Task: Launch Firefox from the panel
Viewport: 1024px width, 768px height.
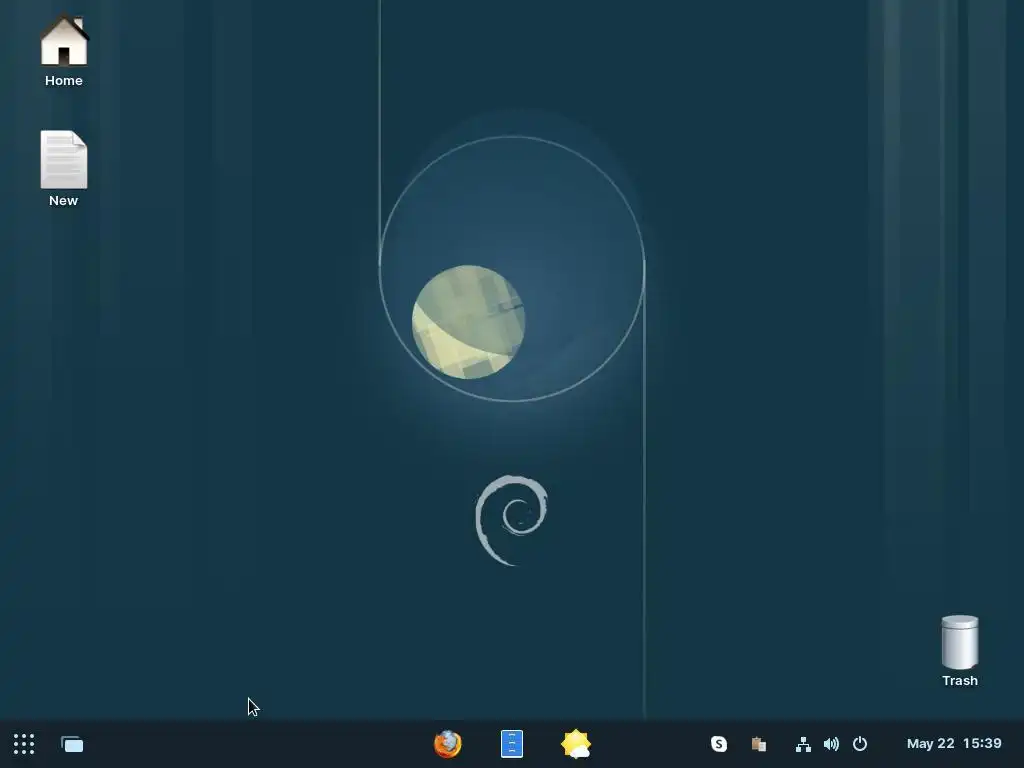Action: click(447, 744)
